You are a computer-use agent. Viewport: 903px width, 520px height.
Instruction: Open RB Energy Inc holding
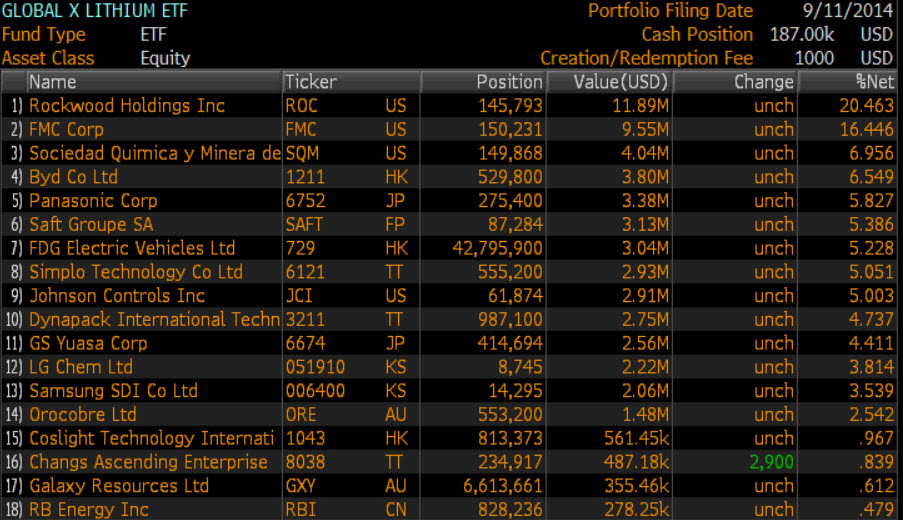pos(89,509)
